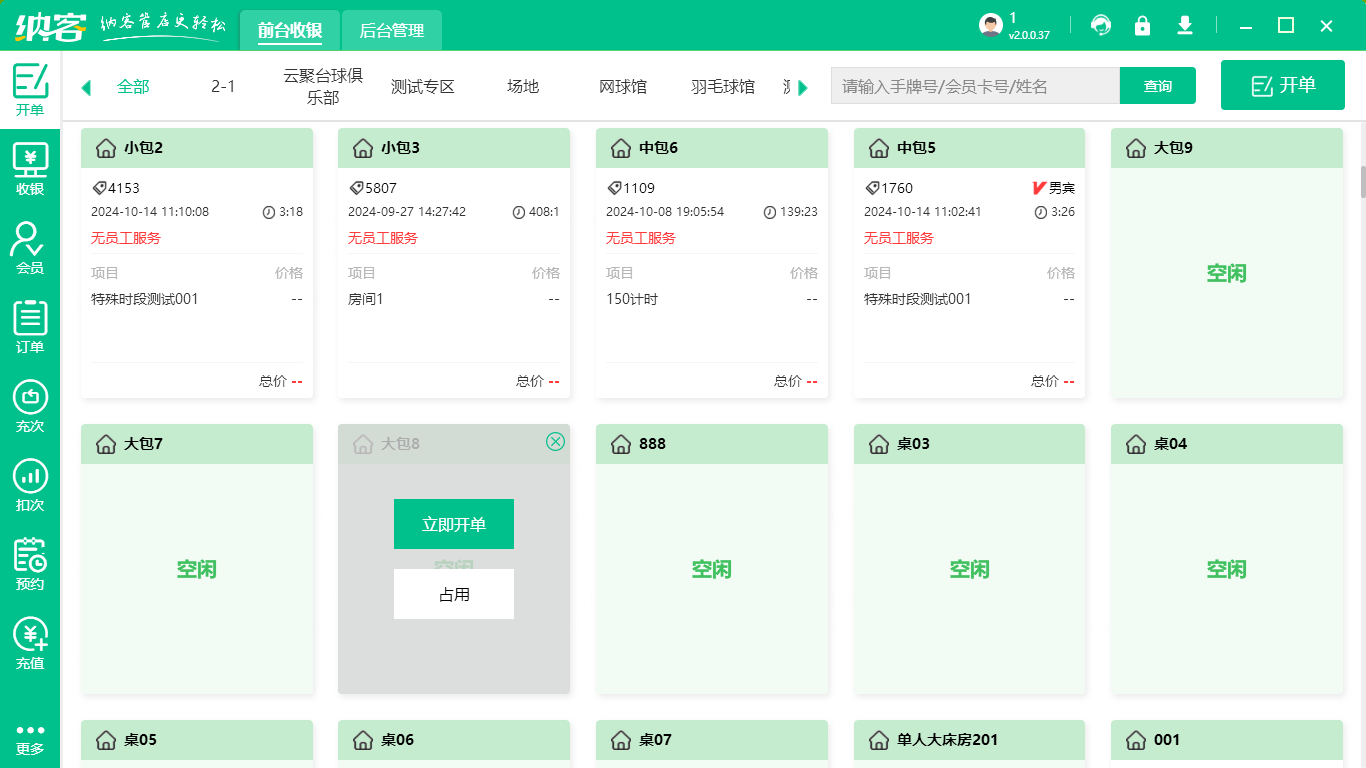
Task: Open customer support headset icon in title bar
Action: tap(1101, 25)
